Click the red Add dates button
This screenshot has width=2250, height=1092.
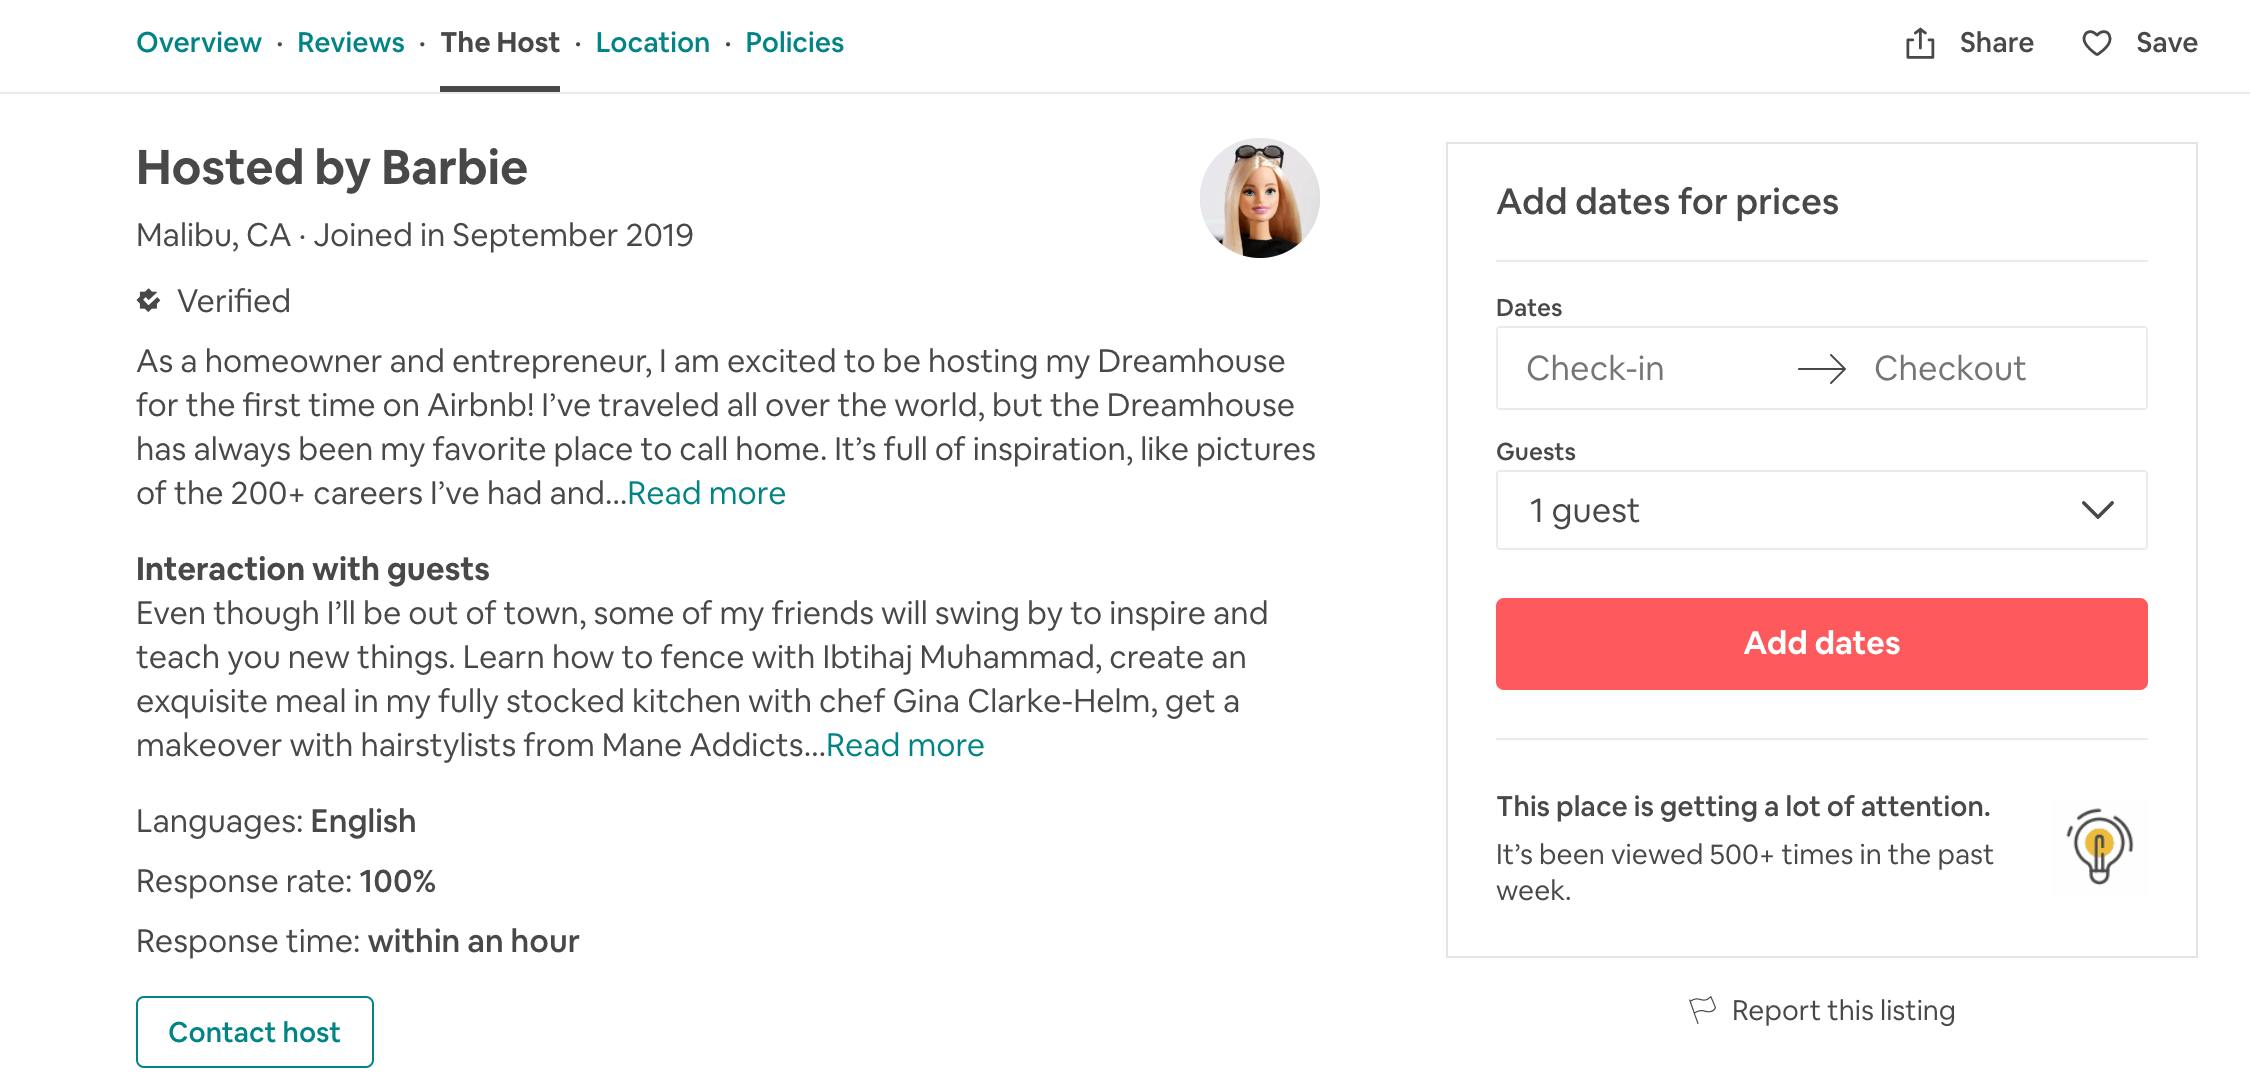tap(1820, 643)
